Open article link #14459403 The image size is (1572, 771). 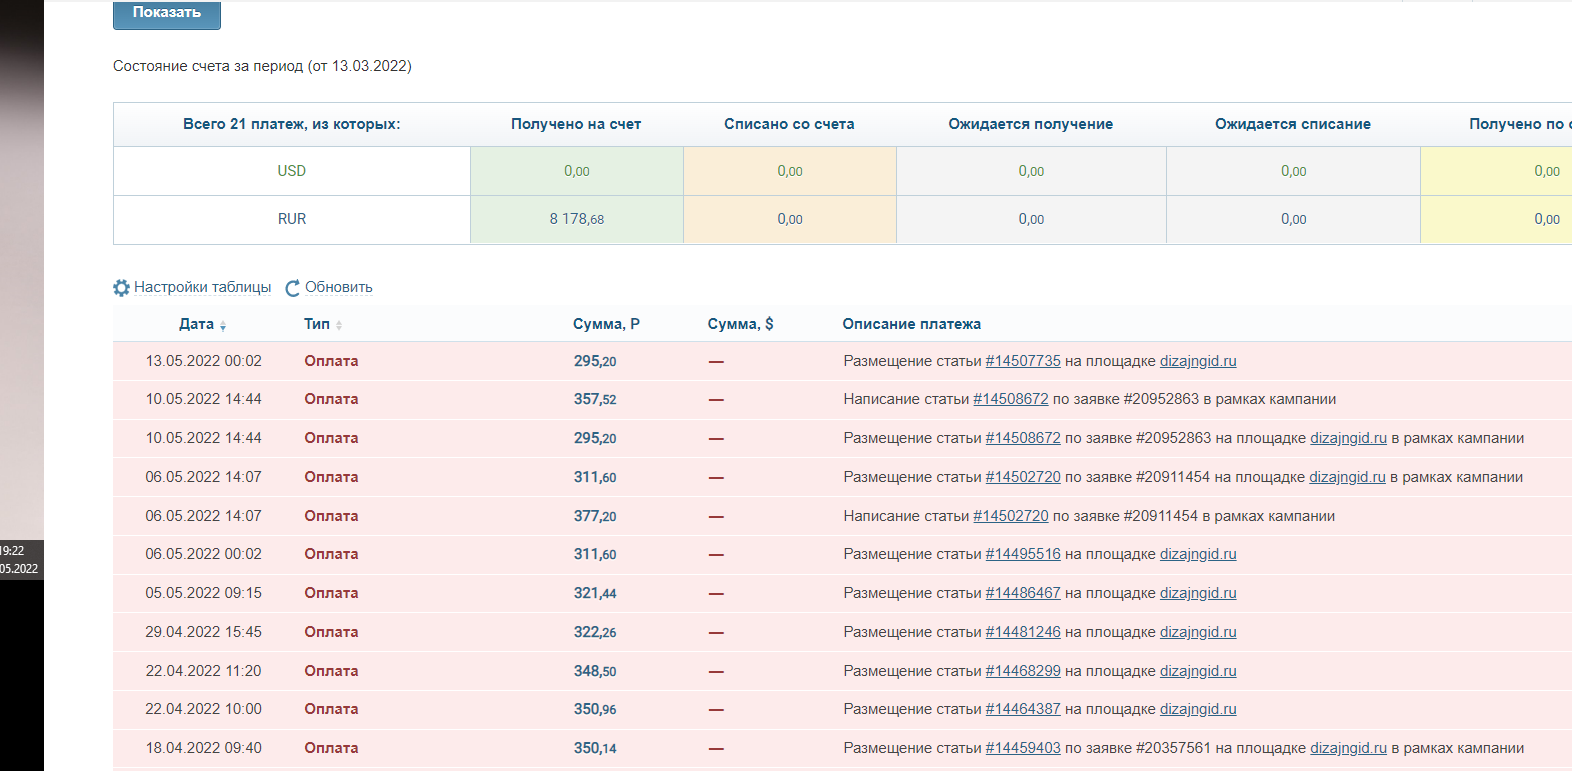pos(1022,748)
